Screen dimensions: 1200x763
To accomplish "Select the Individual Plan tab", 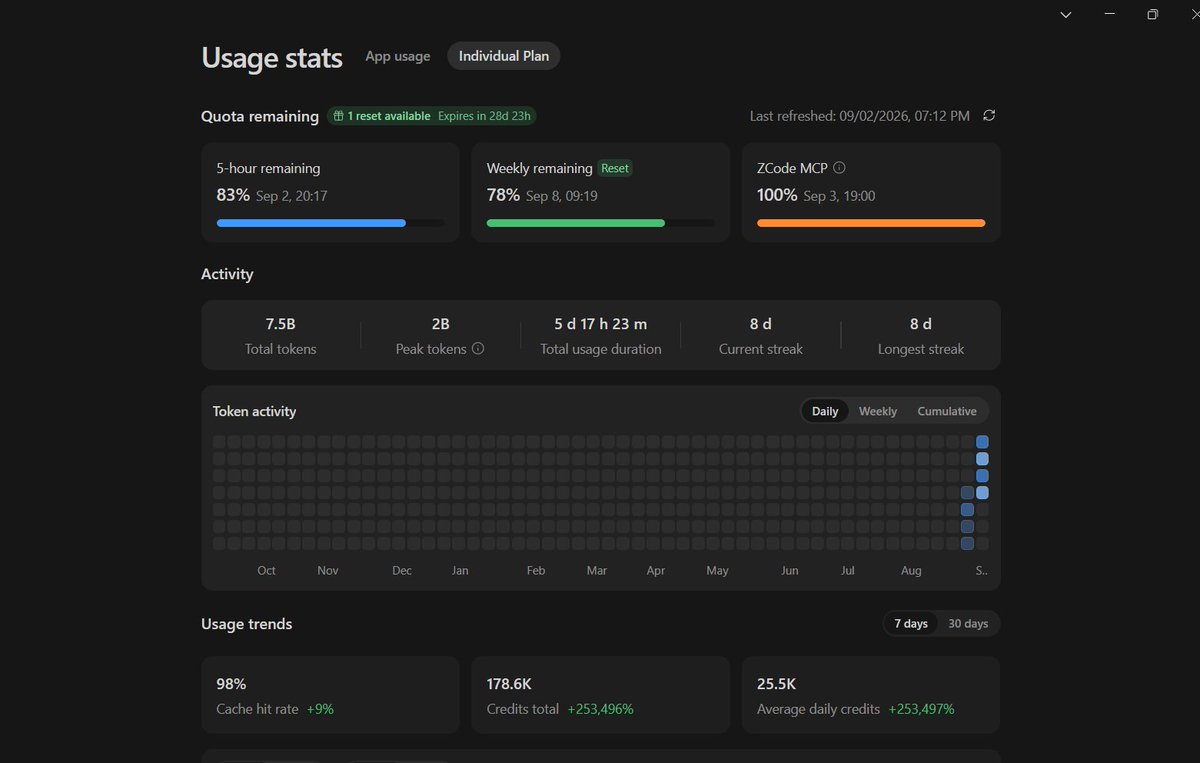I will point(504,56).
